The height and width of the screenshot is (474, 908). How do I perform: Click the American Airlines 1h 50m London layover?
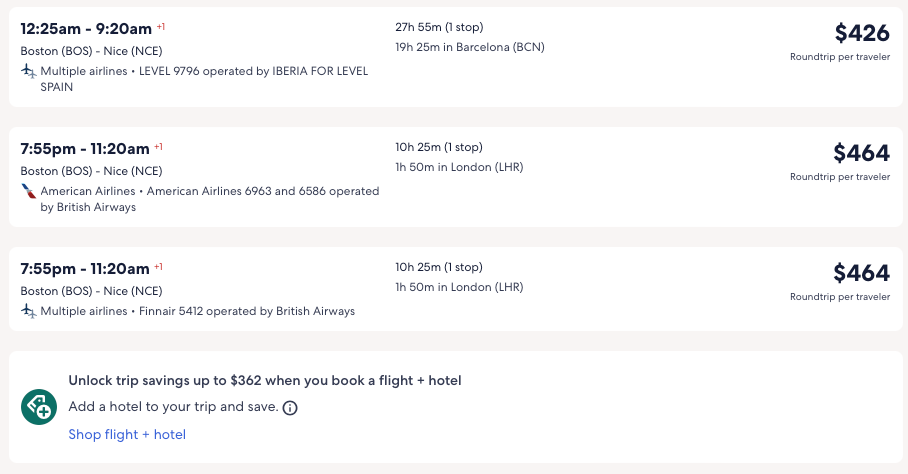[459, 167]
